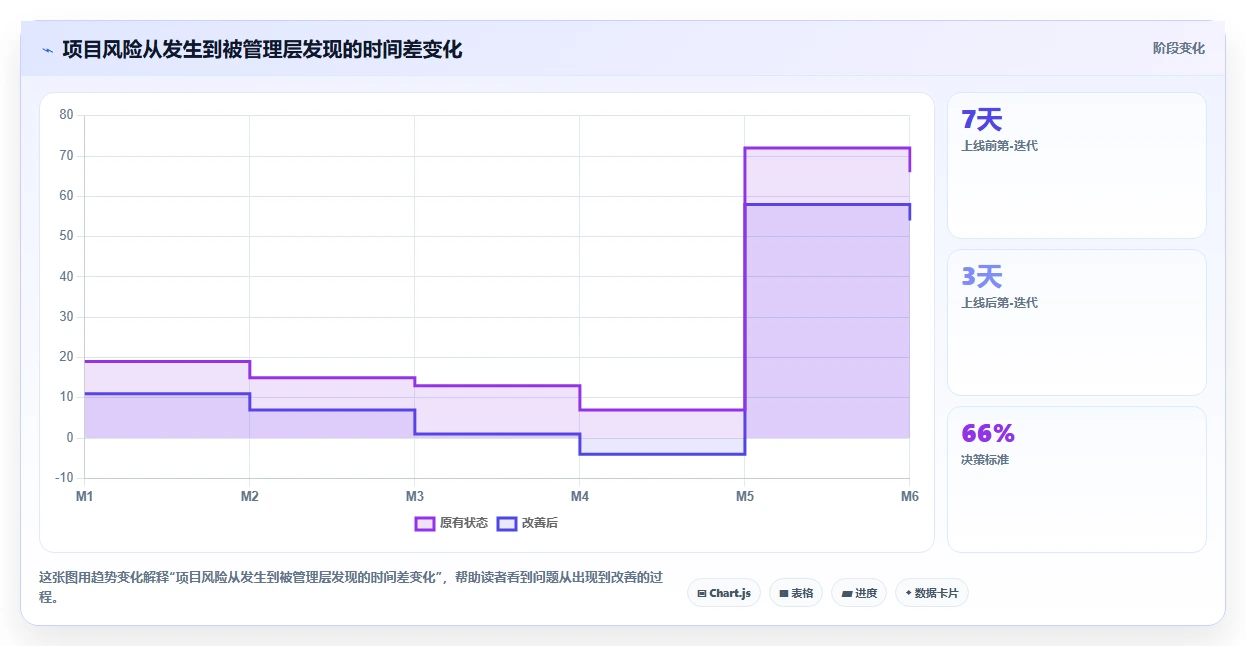1246x646 pixels.
Task: Click the 数据卡片 tag chip
Action: pyautogui.click(x=932, y=593)
